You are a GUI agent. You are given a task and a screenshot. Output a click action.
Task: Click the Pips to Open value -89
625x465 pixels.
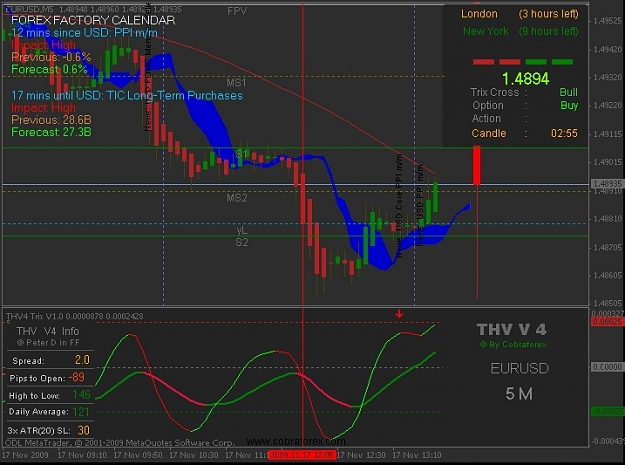coord(76,377)
